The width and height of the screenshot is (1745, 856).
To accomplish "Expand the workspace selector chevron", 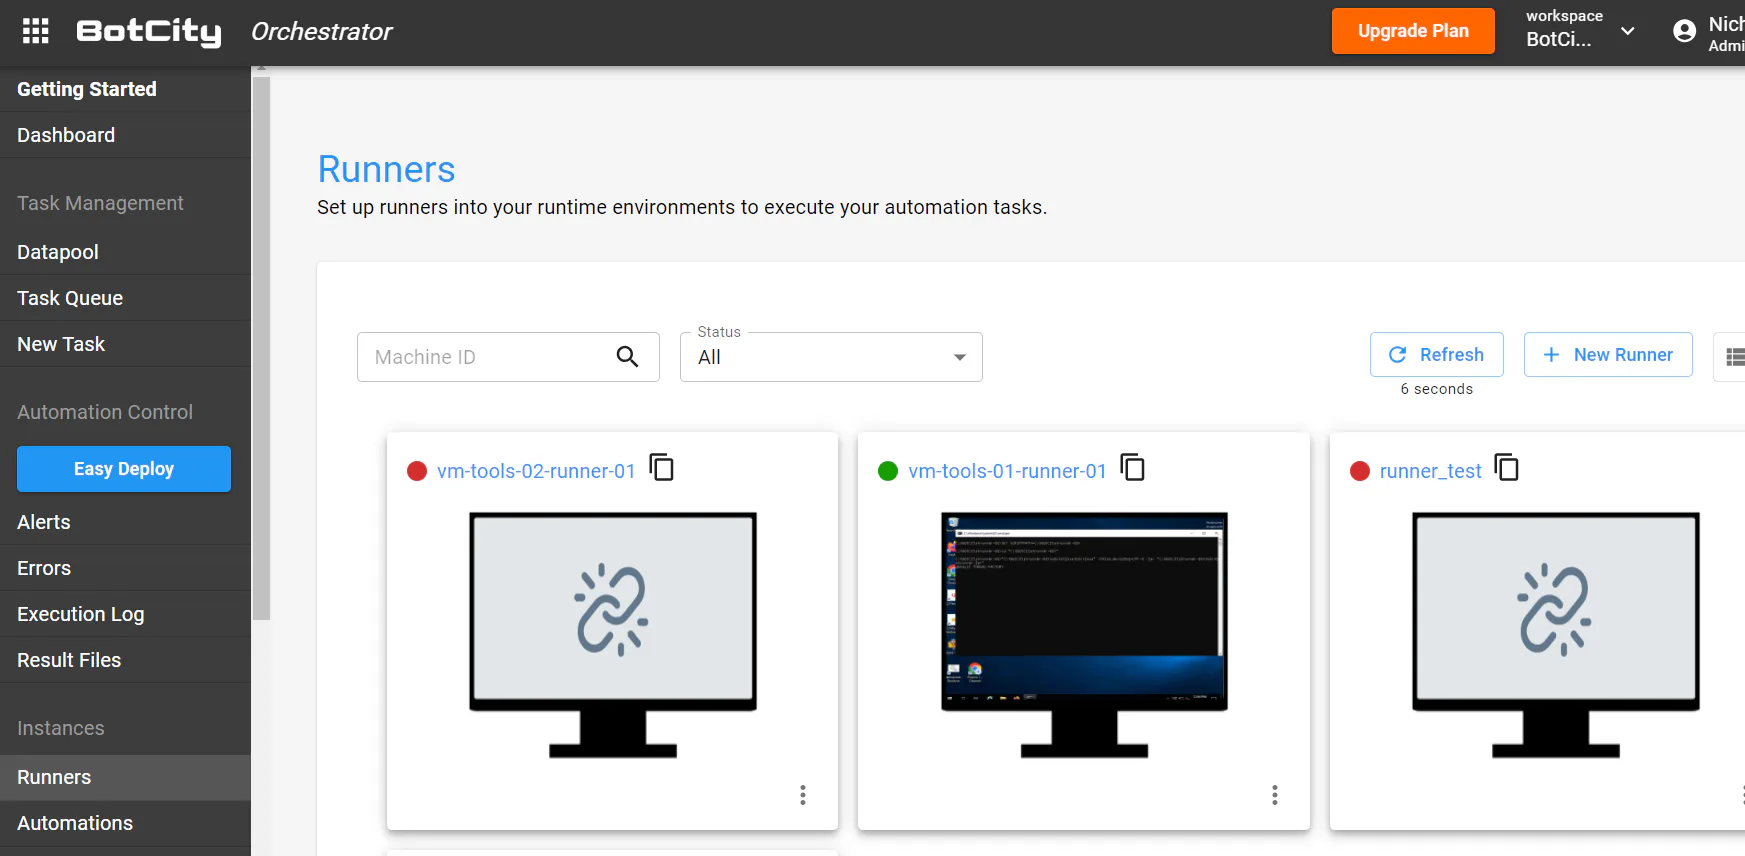I will pos(1628,31).
